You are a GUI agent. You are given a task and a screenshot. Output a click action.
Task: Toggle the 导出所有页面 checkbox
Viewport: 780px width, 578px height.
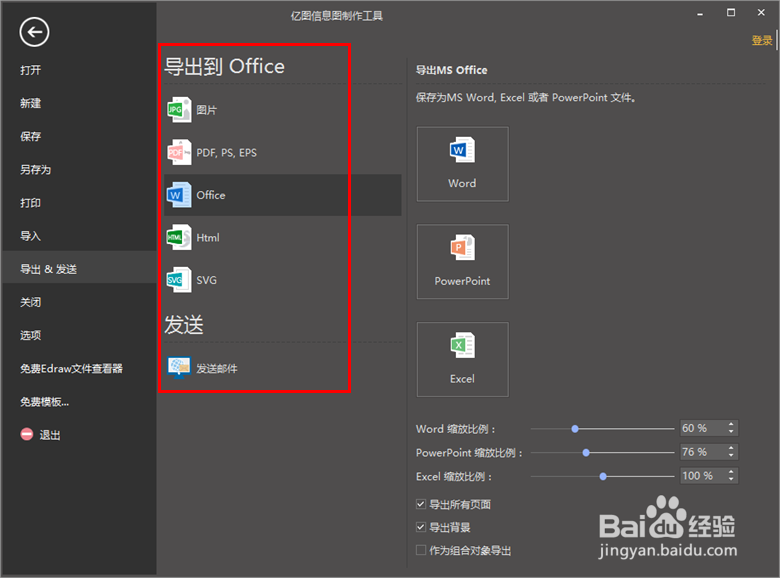coord(421,504)
